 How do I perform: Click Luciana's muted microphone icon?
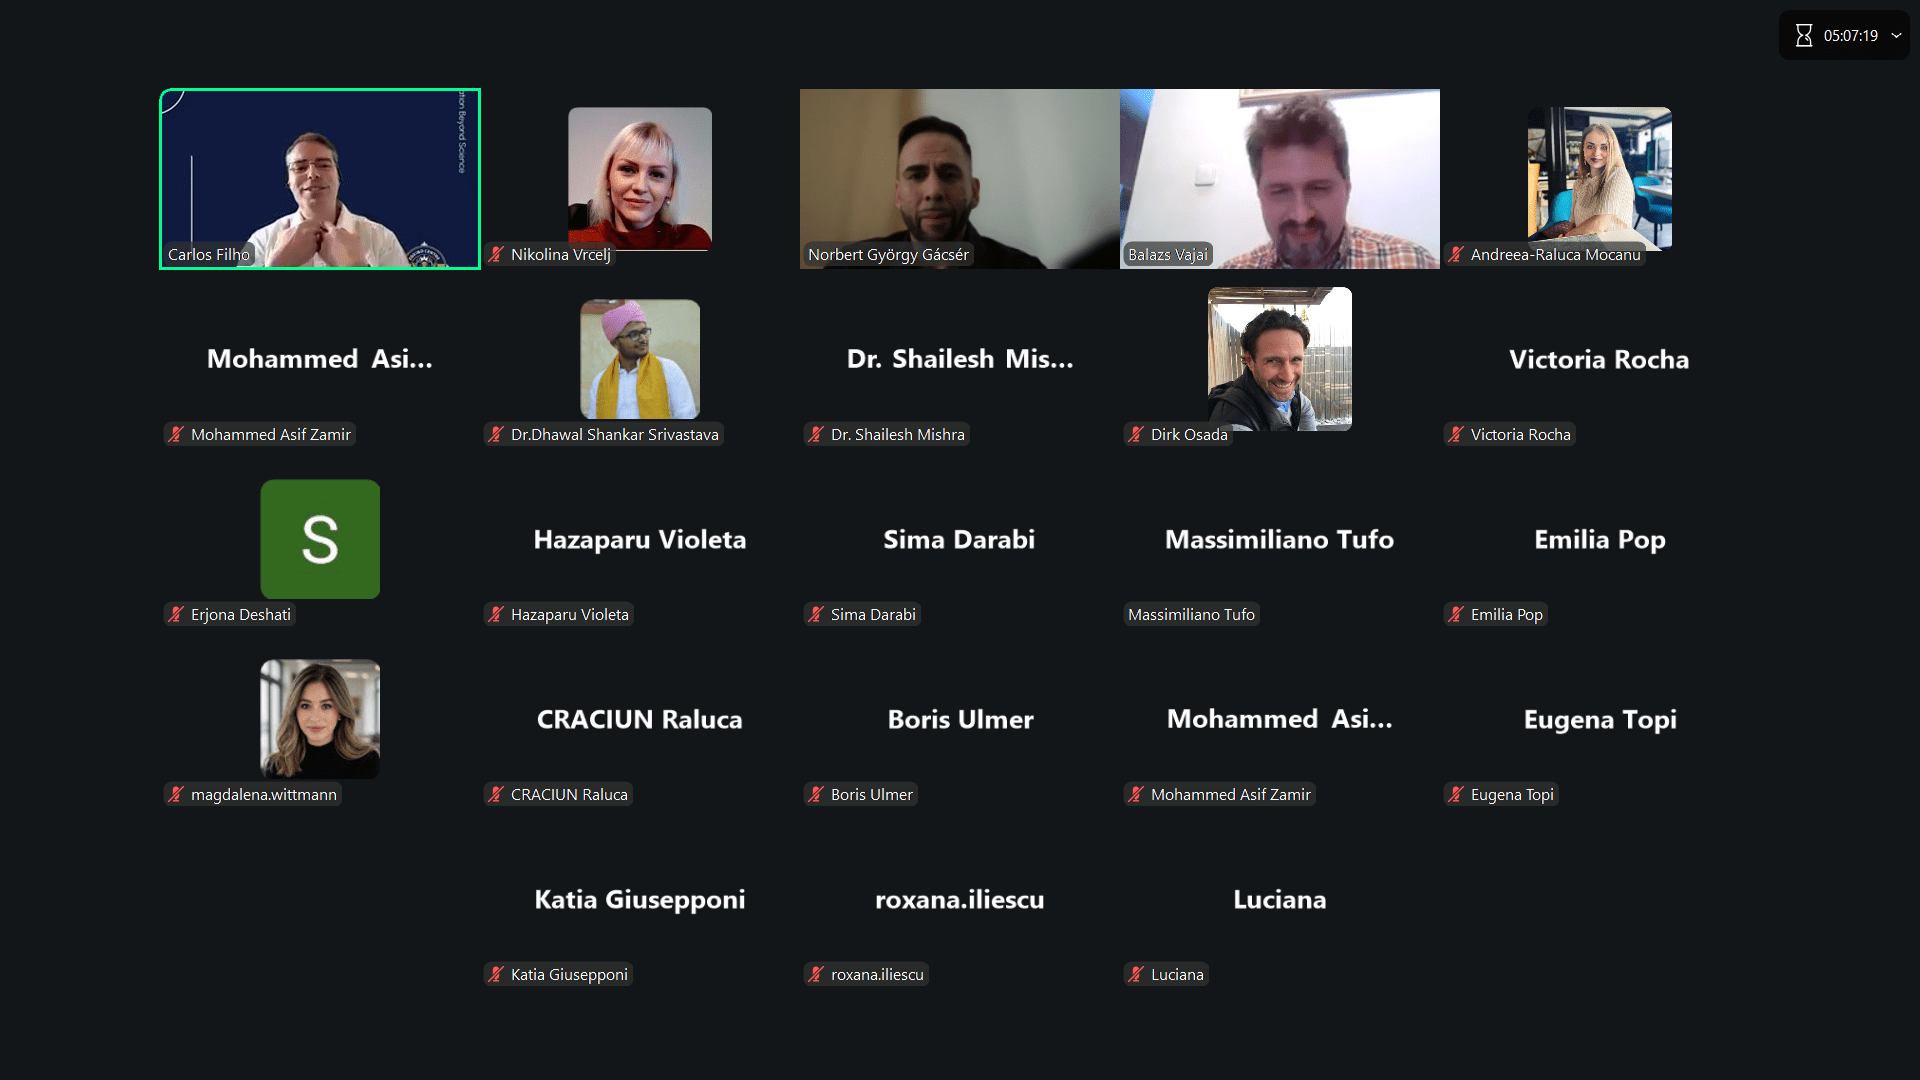[x=1136, y=975]
